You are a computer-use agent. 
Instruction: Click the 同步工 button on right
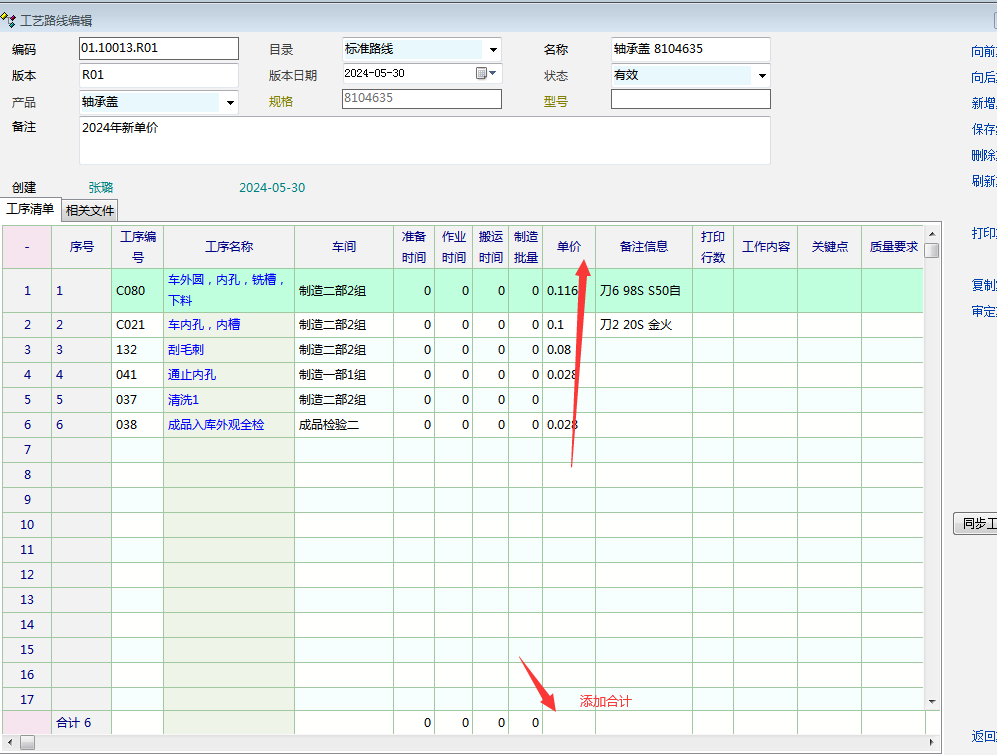[x=977, y=523]
